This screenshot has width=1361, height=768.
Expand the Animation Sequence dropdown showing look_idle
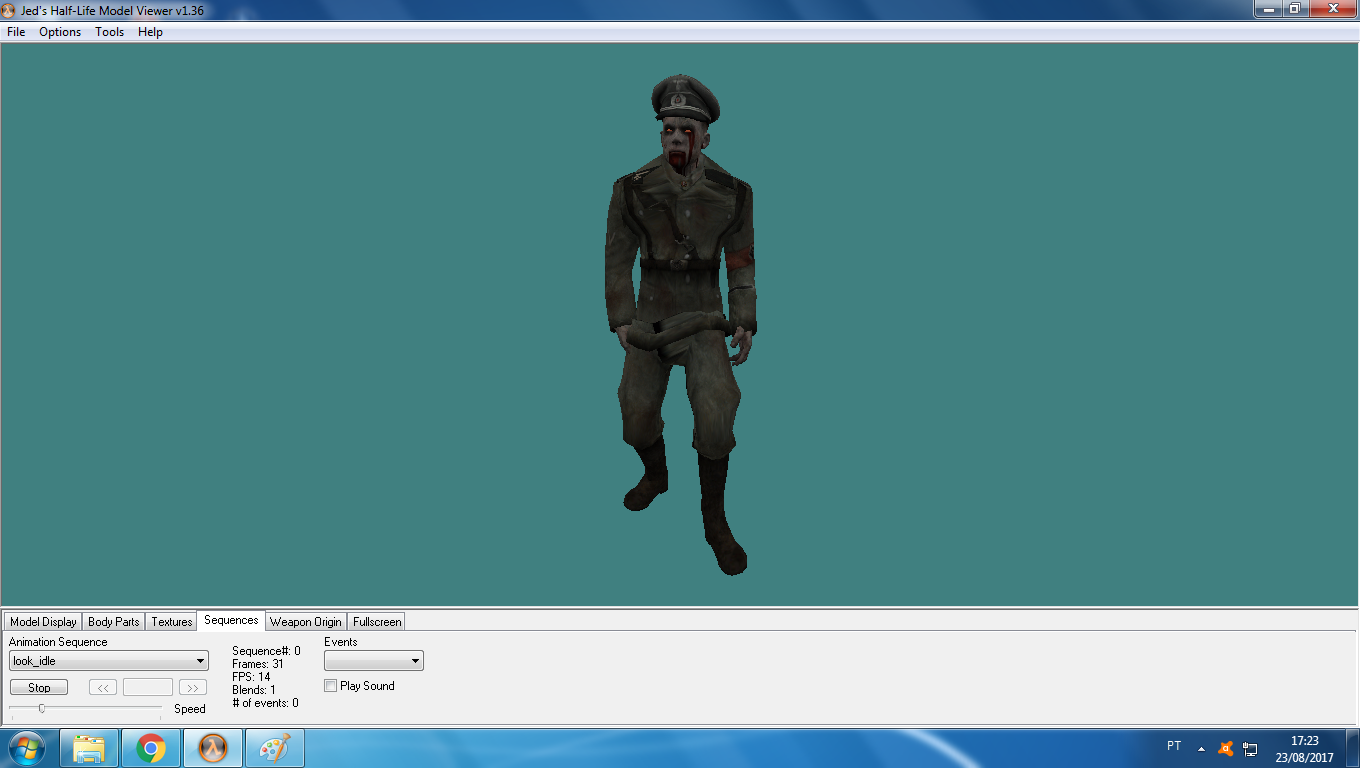(x=109, y=661)
